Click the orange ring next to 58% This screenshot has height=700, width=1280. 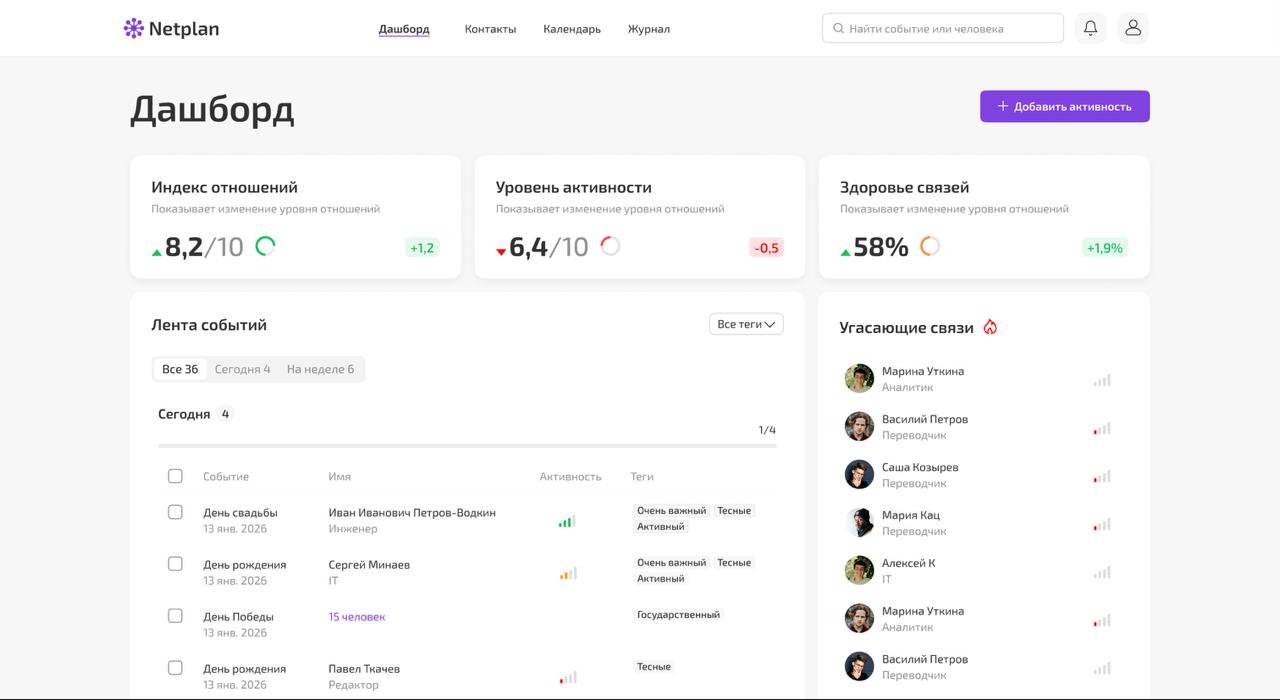[930, 246]
